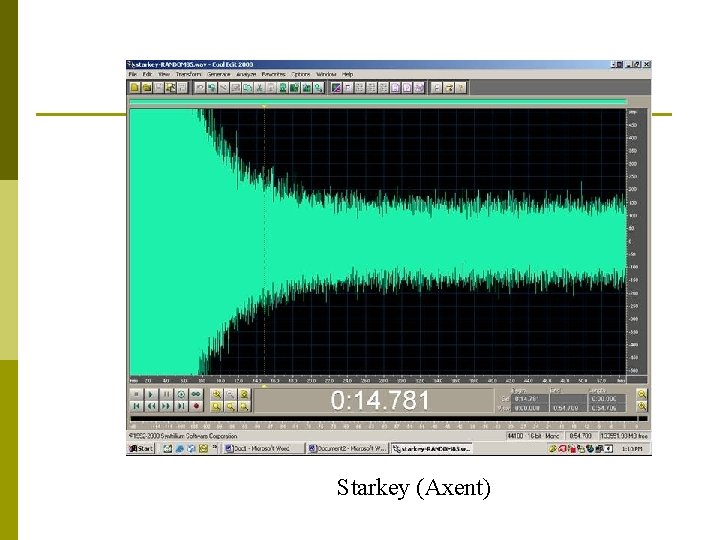Click the taskbar clock
Image resolution: width=720 pixels, height=540 pixels.
click(632, 449)
